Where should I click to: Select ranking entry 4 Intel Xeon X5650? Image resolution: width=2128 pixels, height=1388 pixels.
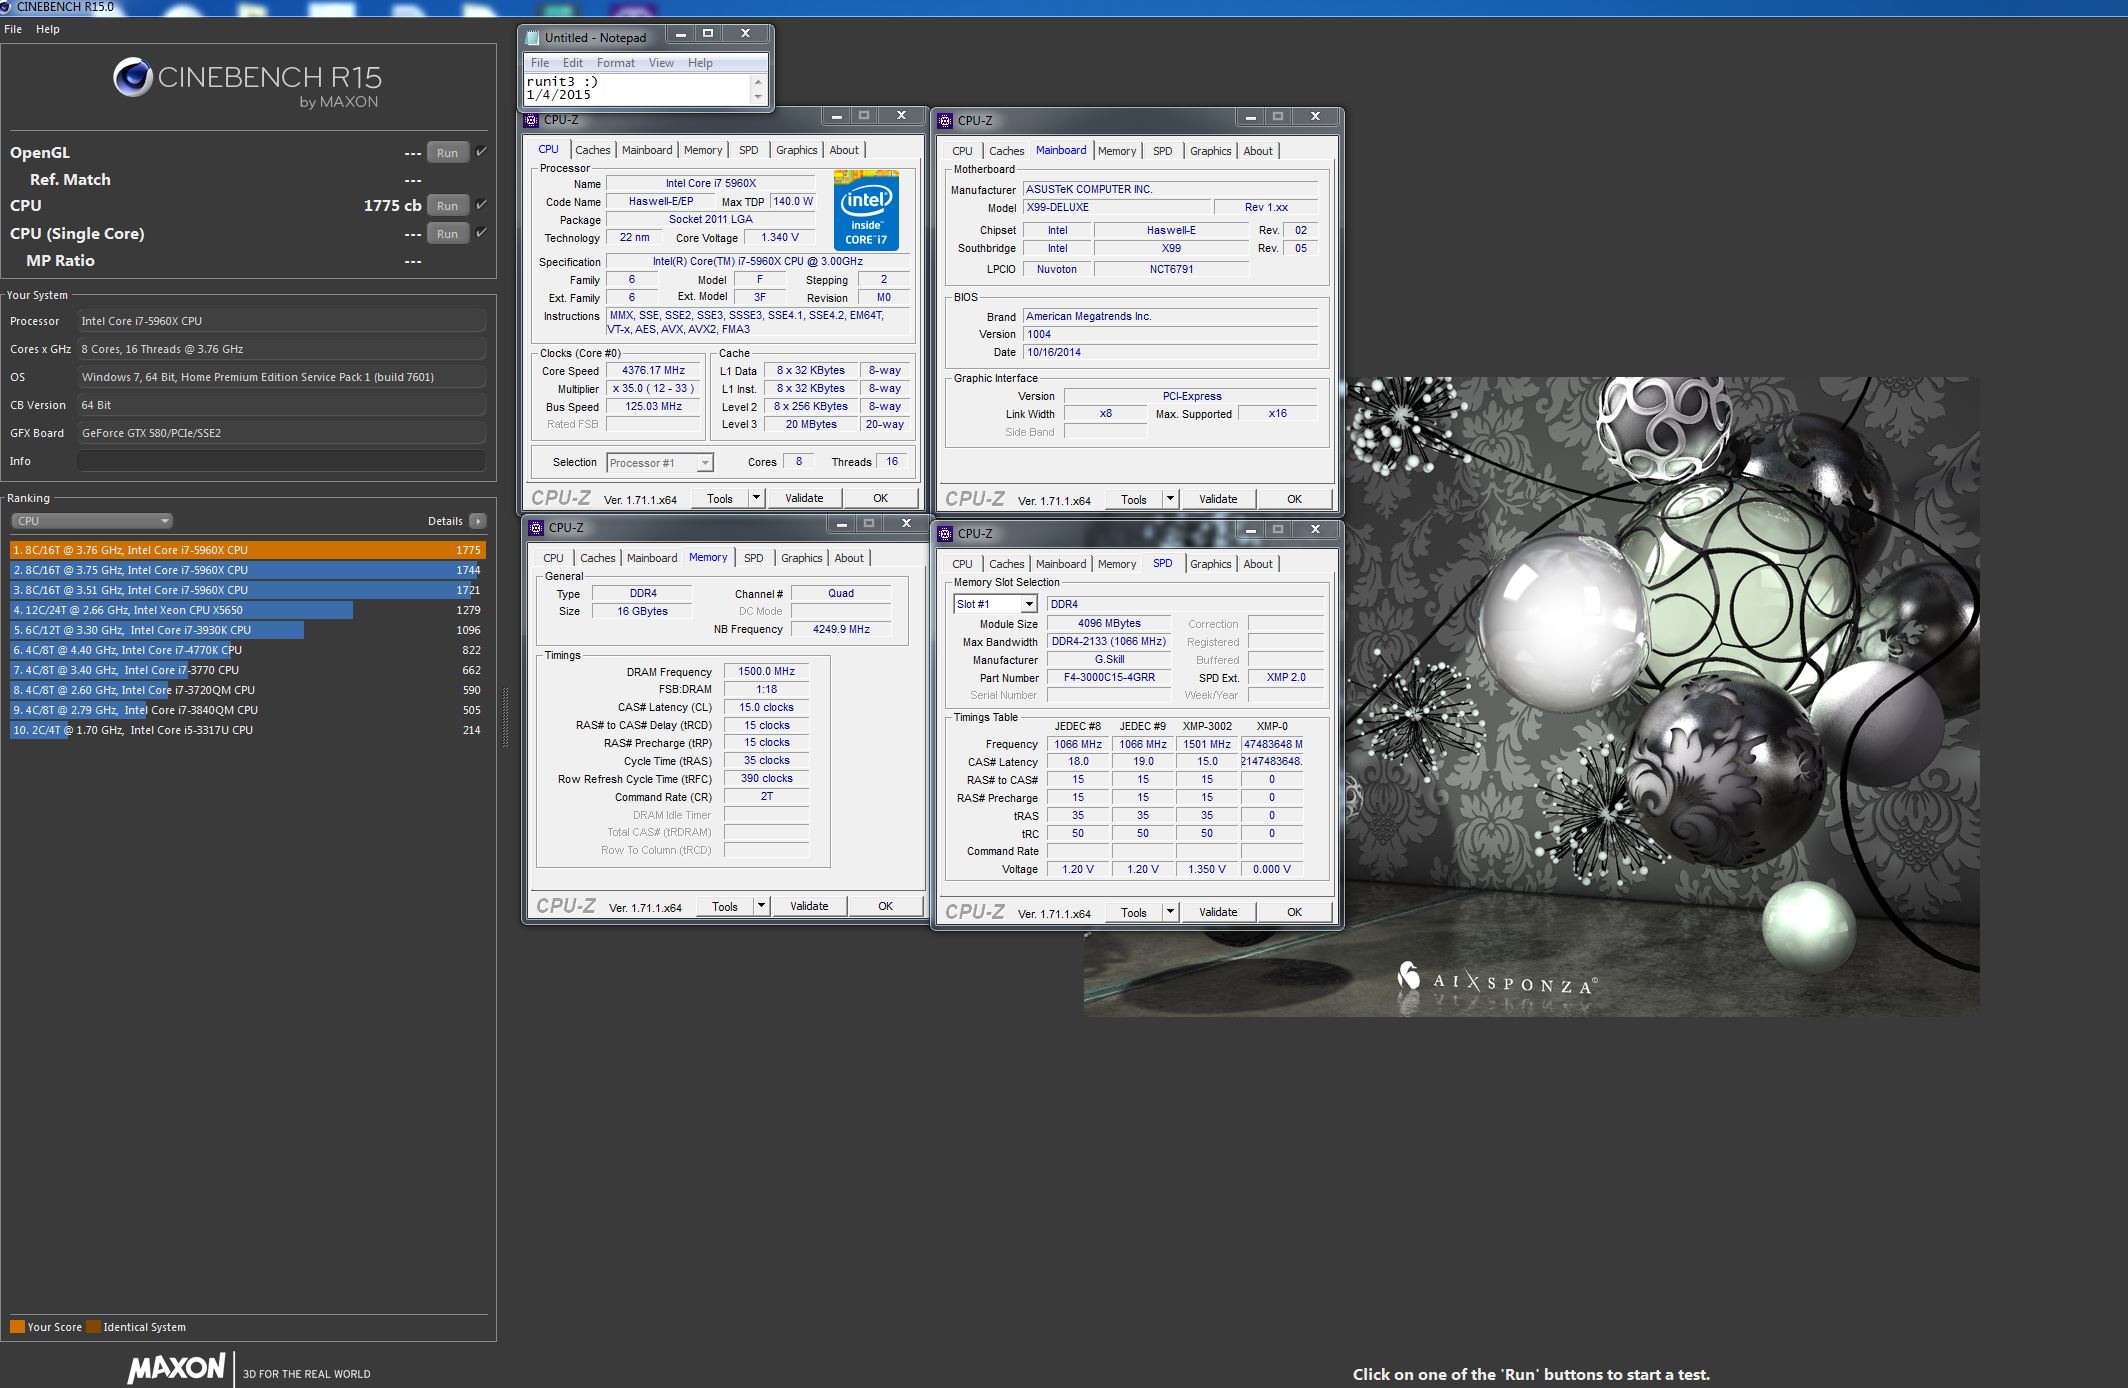tap(247, 610)
